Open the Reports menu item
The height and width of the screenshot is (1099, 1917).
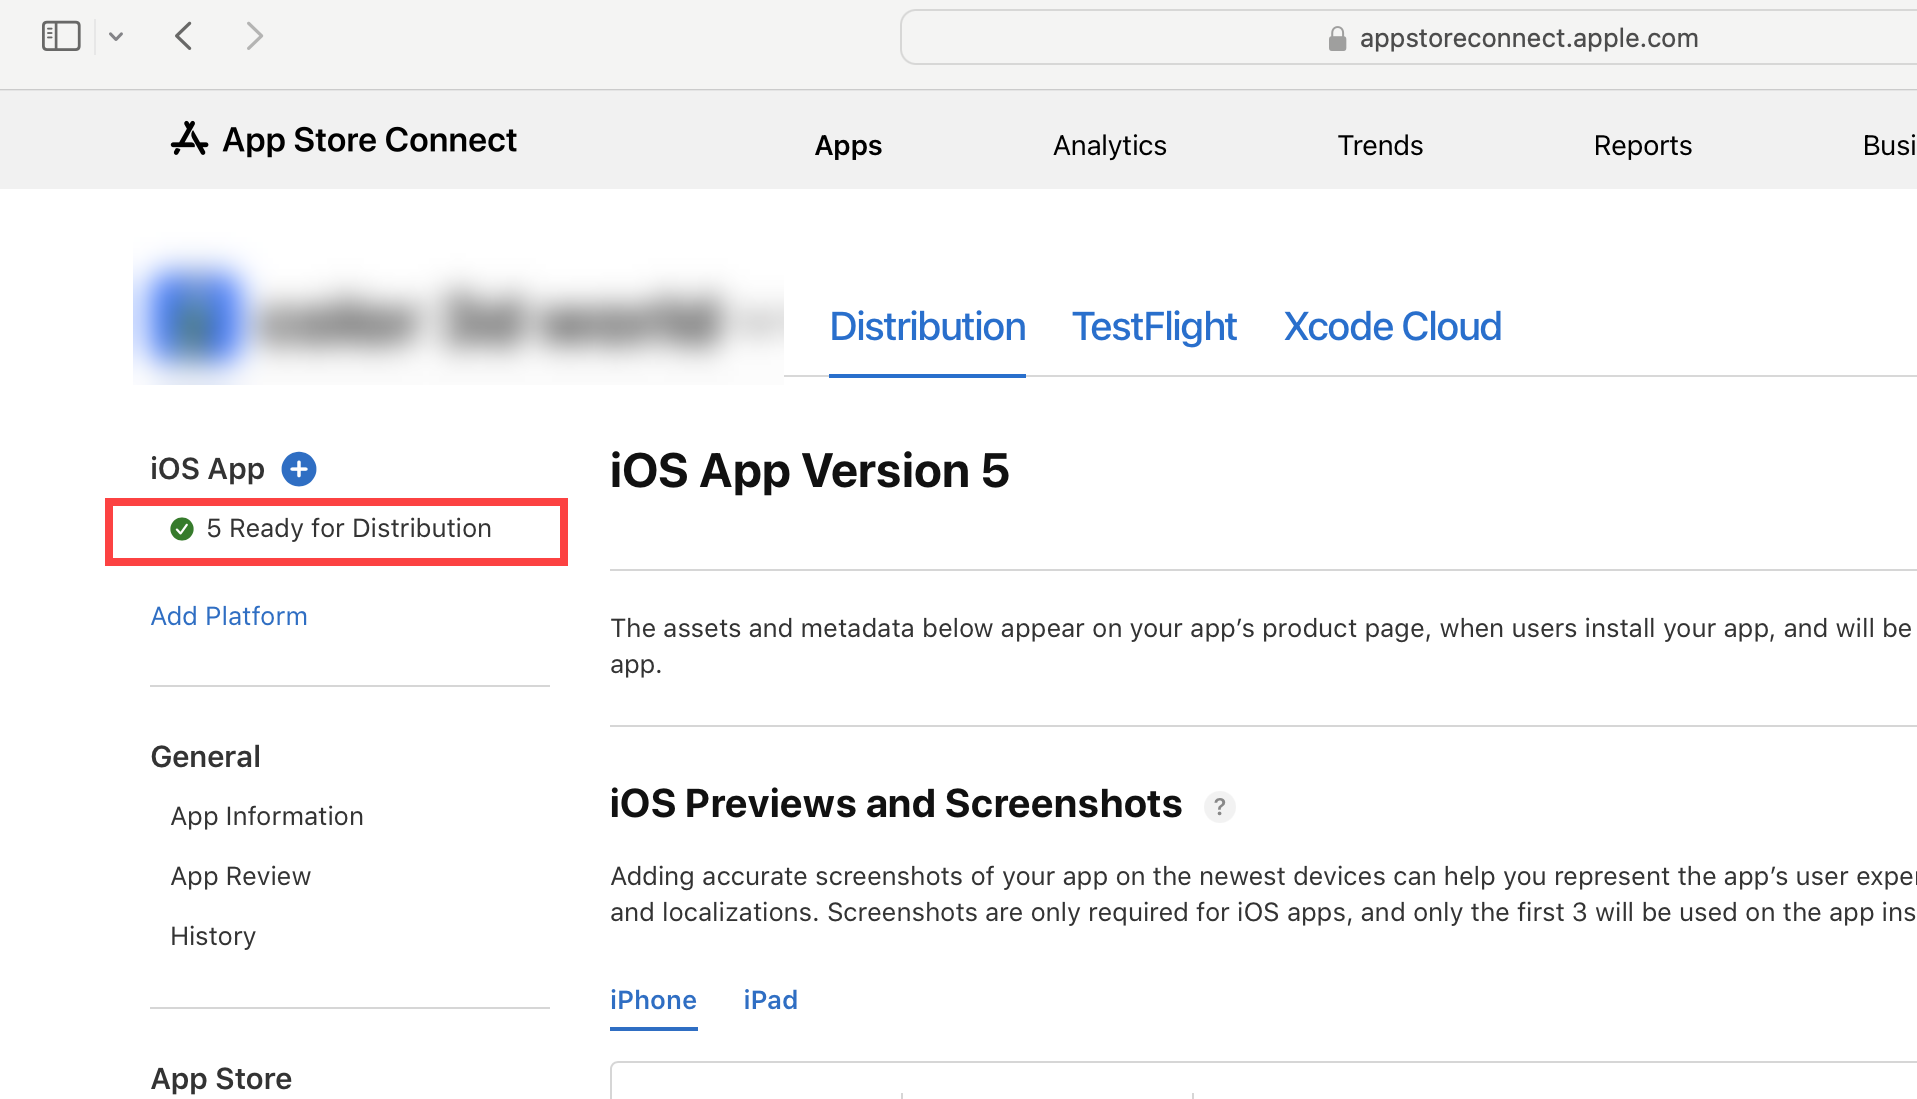click(x=1642, y=146)
